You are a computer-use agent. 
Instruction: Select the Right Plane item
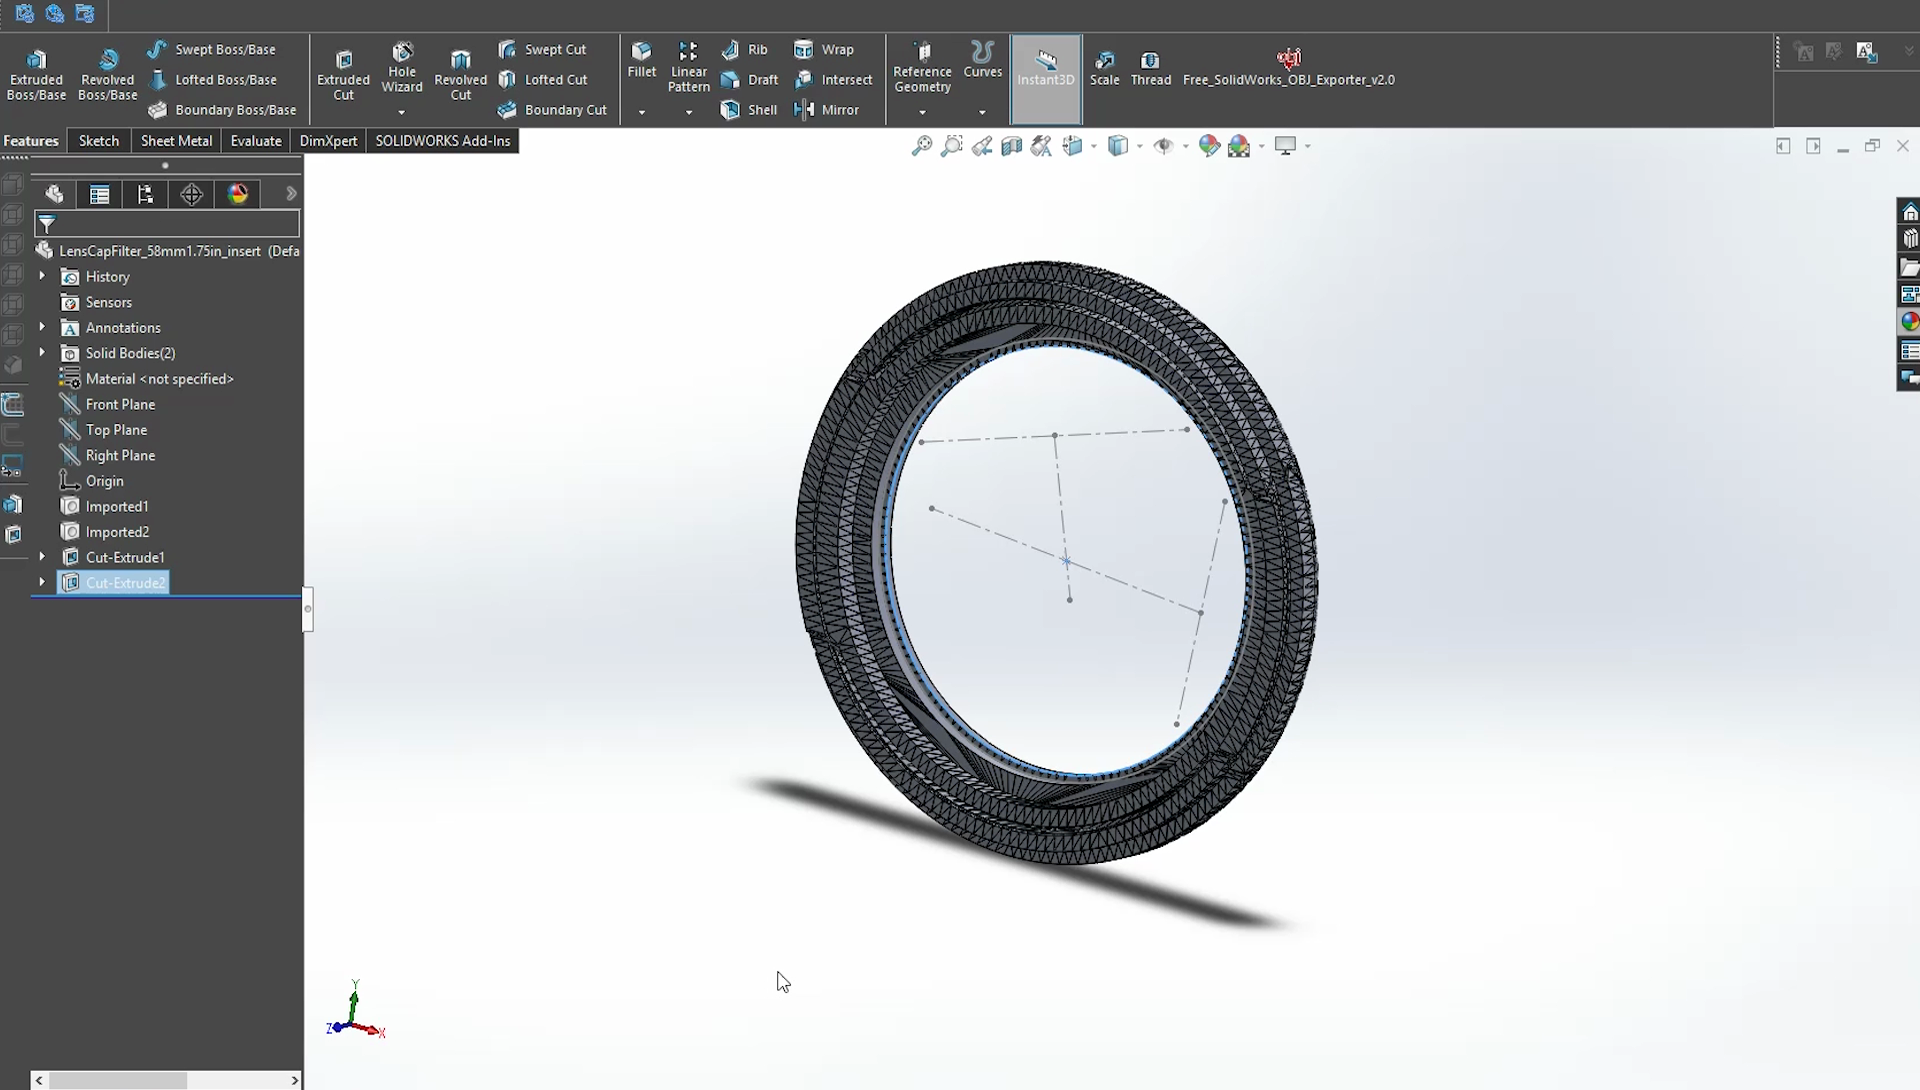[x=107, y=455]
